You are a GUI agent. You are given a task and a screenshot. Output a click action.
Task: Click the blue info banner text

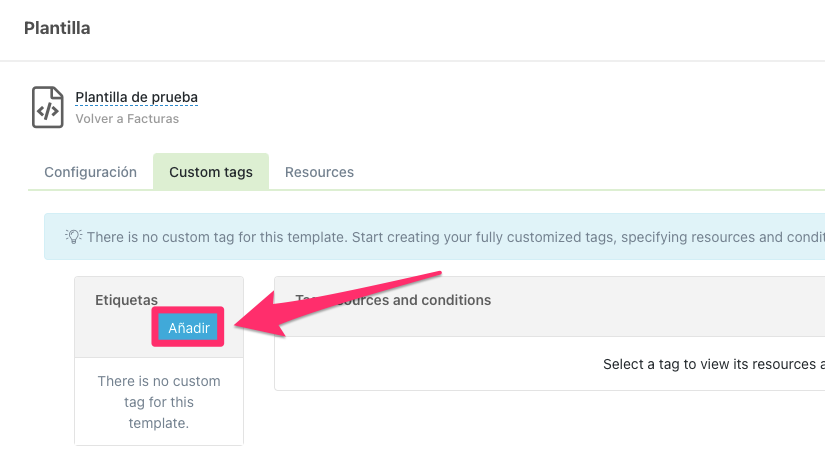[x=450, y=237]
